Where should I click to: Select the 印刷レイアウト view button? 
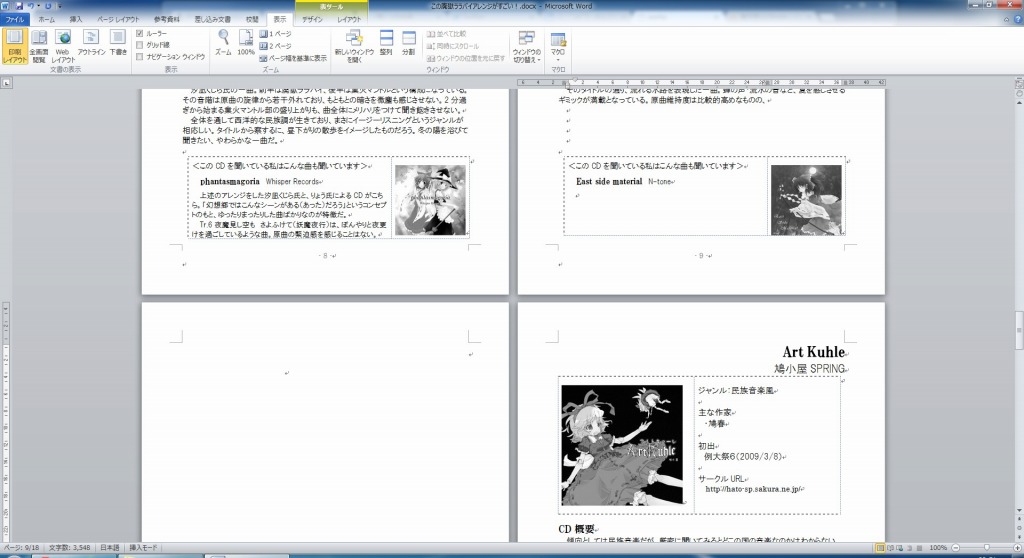pyautogui.click(x=14, y=46)
